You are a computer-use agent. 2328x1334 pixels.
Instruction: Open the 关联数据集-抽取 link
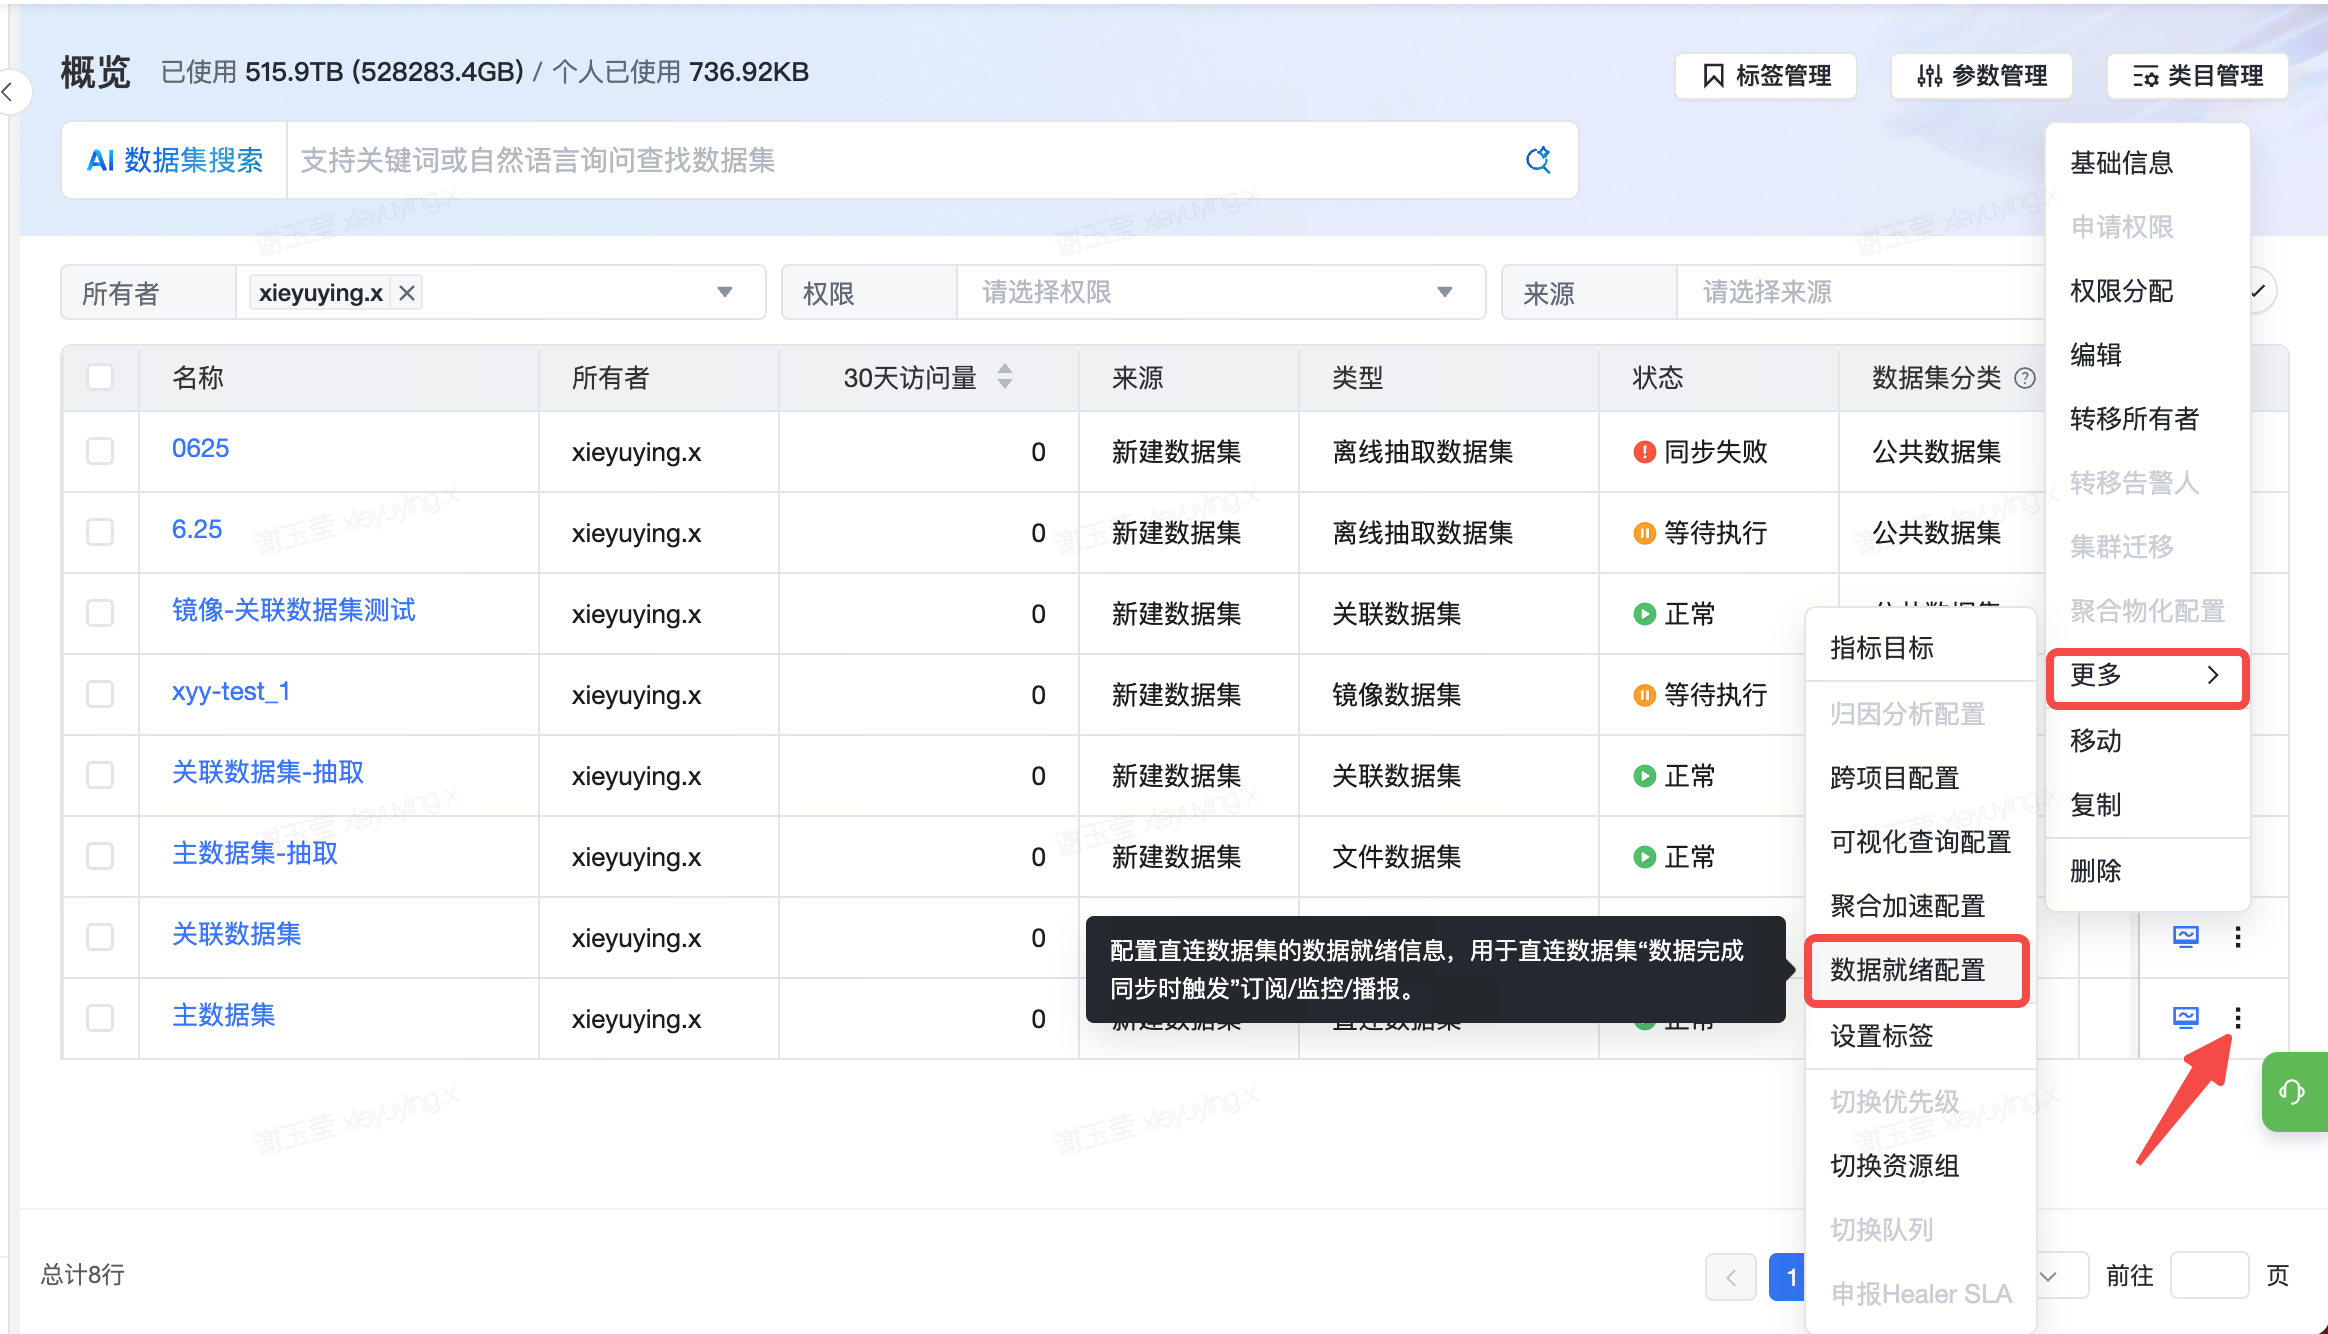tap(268, 772)
